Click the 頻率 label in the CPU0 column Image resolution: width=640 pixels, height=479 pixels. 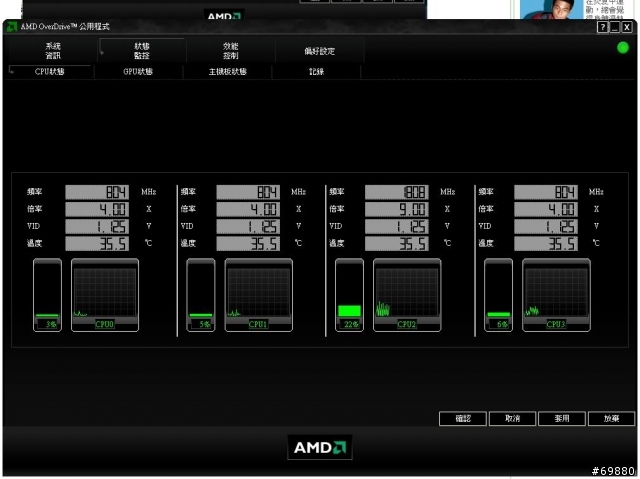35,192
